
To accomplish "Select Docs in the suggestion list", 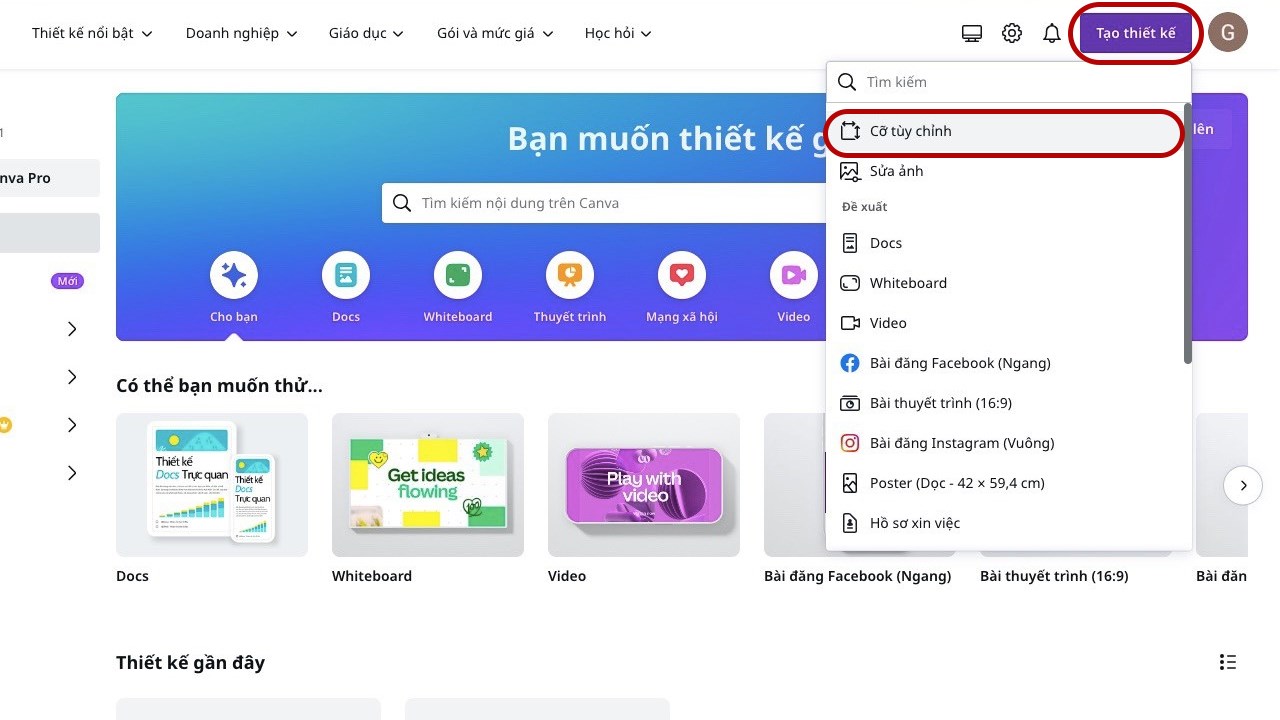I will 1005,243.
